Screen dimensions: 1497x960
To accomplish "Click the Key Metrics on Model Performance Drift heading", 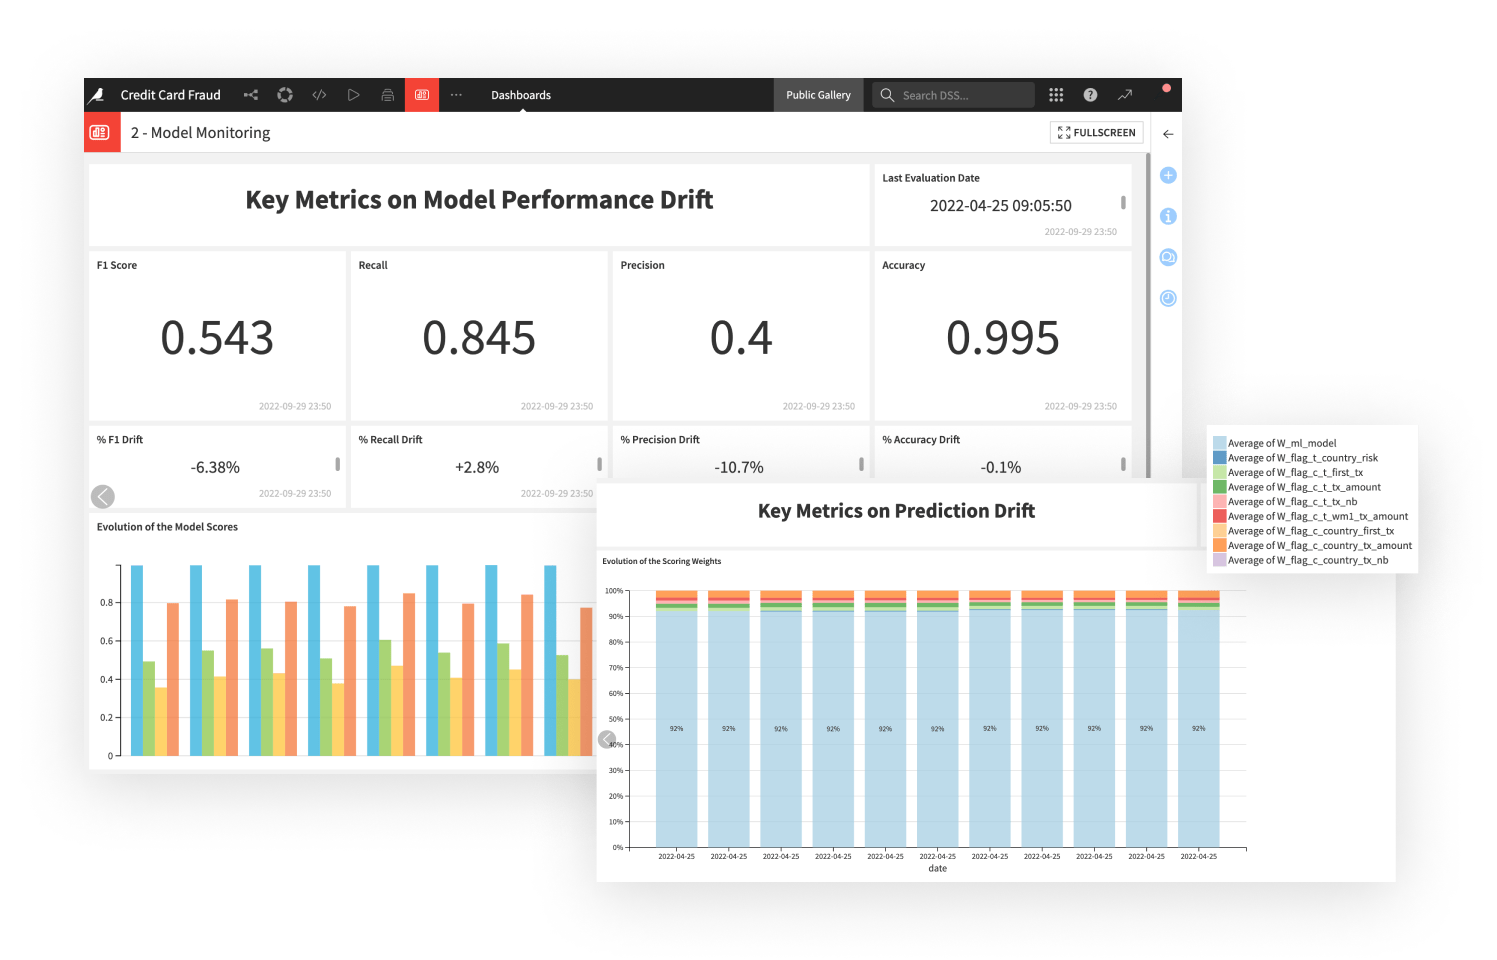I will [479, 200].
